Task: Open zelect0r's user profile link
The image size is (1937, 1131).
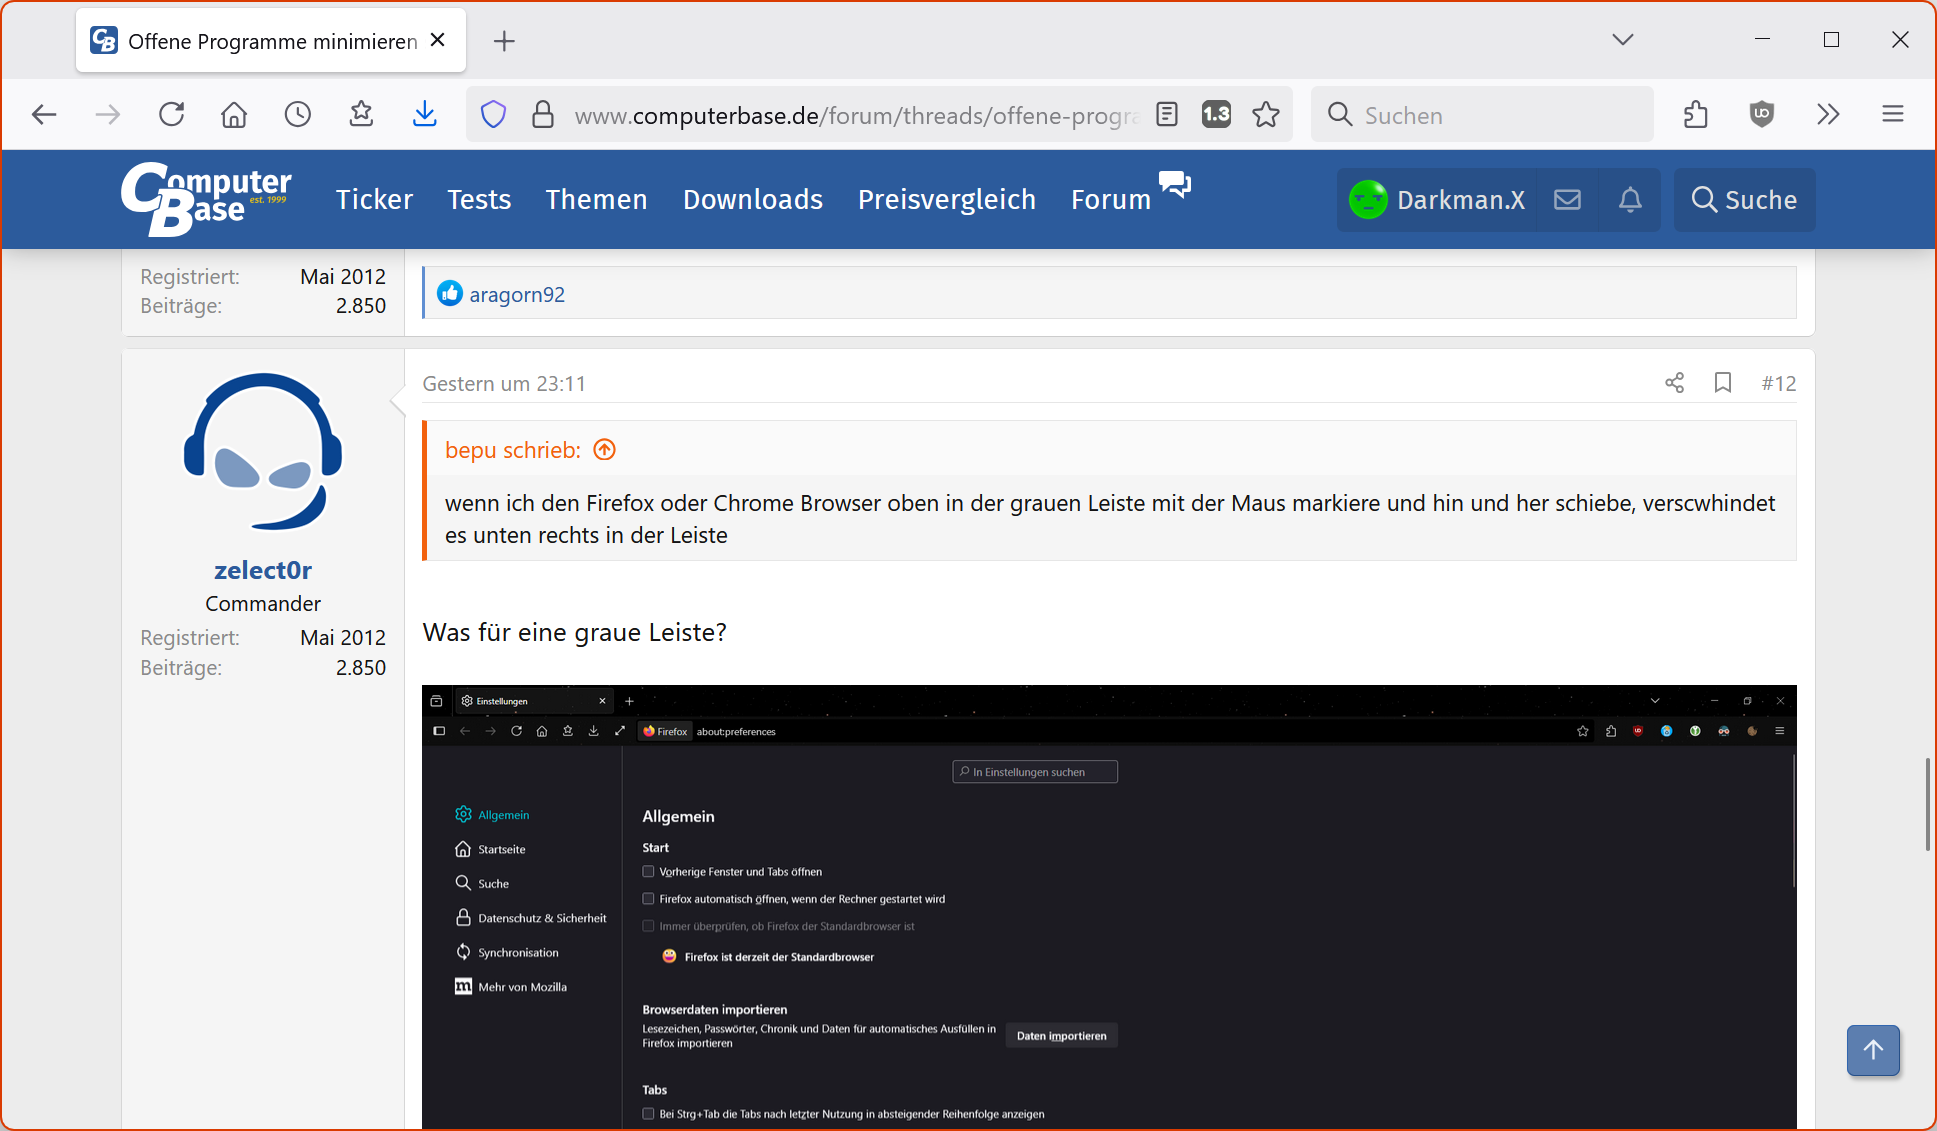Action: pyautogui.click(x=263, y=570)
